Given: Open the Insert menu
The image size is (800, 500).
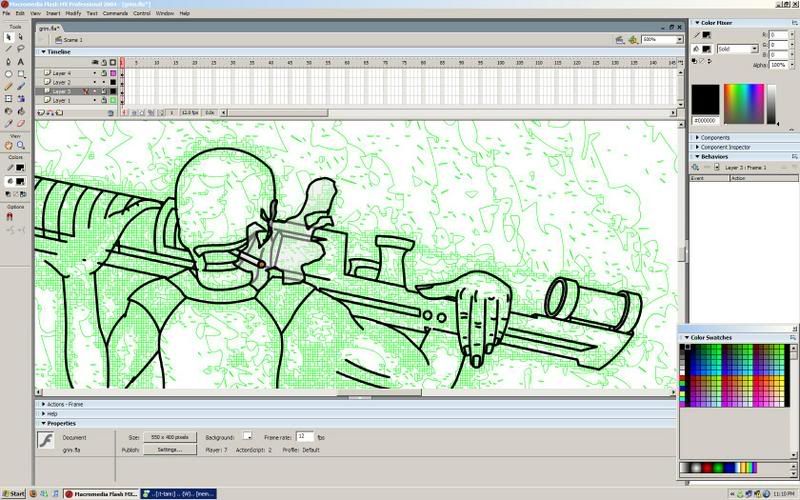Looking at the screenshot, I should (x=53, y=13).
